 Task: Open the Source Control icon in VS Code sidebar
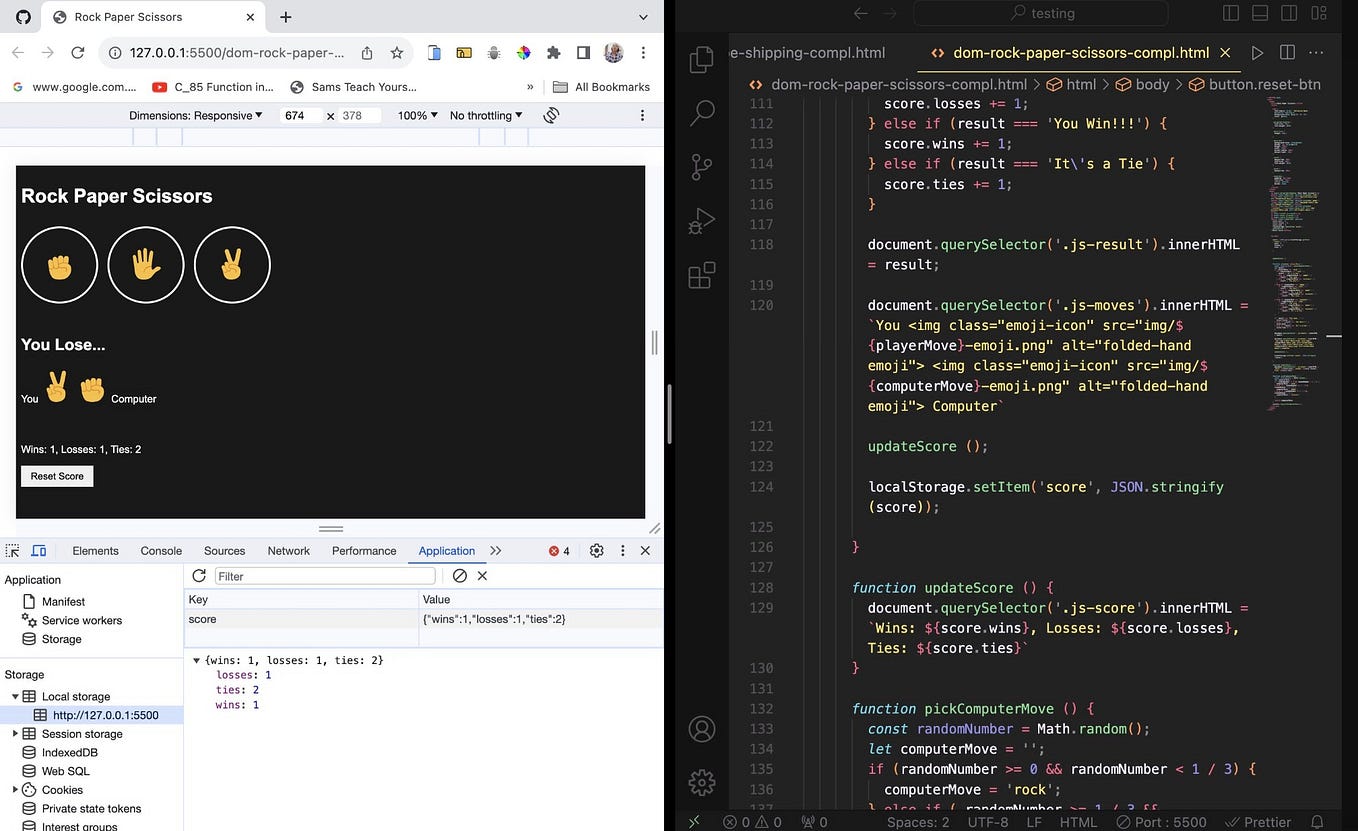[x=702, y=166]
